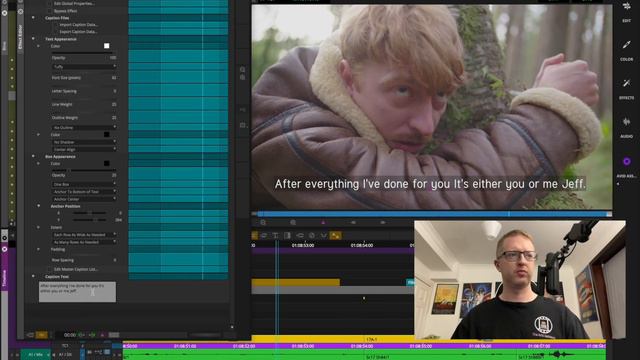Click the black Box Appearance Color swatch
This screenshot has width=640, height=360.
(x=107, y=163)
